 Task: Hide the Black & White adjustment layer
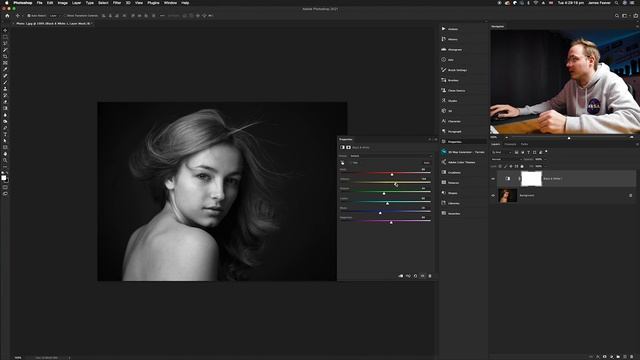tap(493, 178)
